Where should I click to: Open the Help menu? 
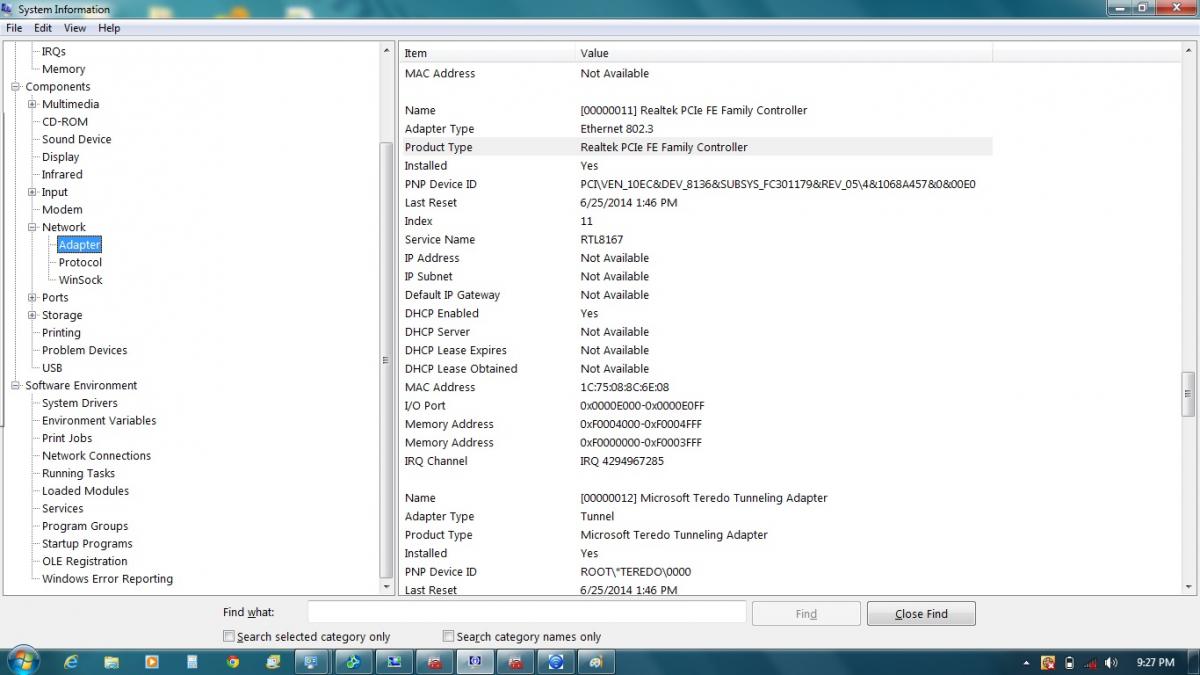point(109,28)
